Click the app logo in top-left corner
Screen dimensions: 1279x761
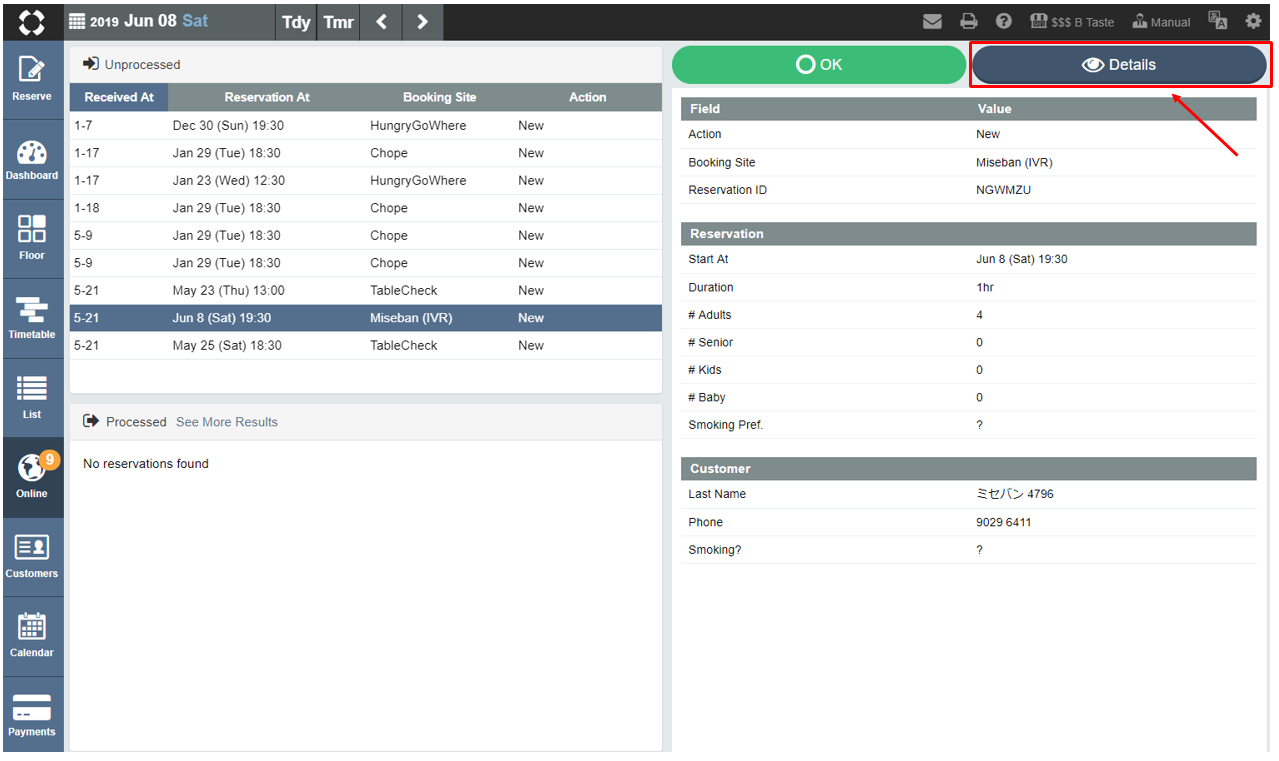coord(32,21)
